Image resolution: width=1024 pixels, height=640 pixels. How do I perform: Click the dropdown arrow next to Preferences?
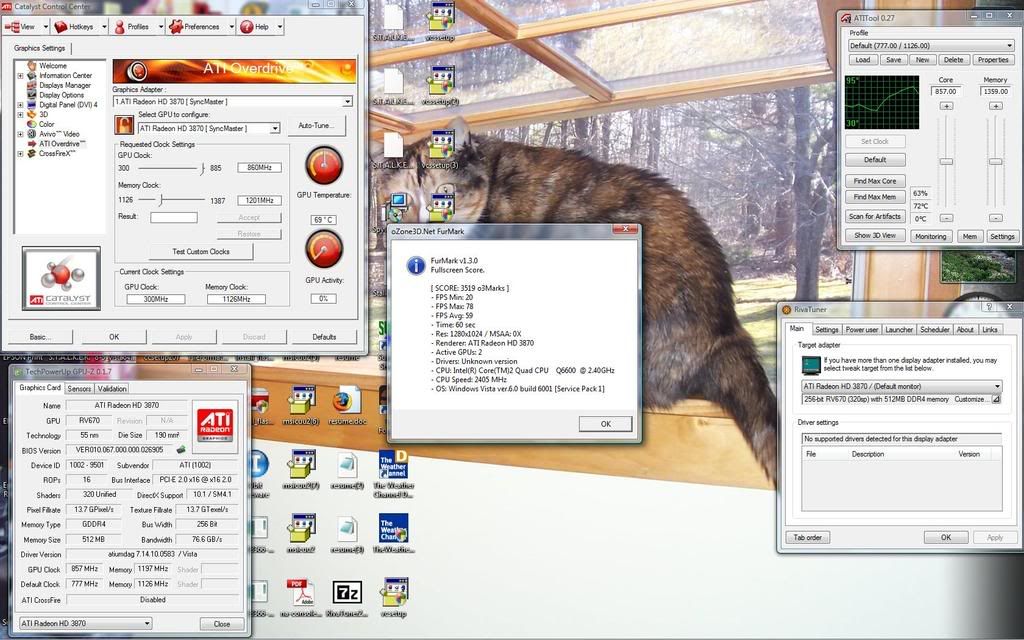[232, 27]
